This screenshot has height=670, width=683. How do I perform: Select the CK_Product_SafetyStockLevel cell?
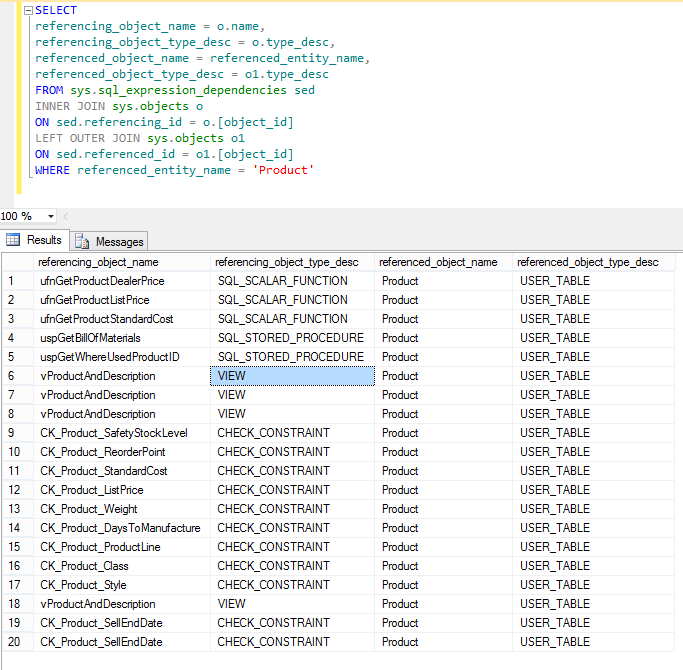[122, 433]
